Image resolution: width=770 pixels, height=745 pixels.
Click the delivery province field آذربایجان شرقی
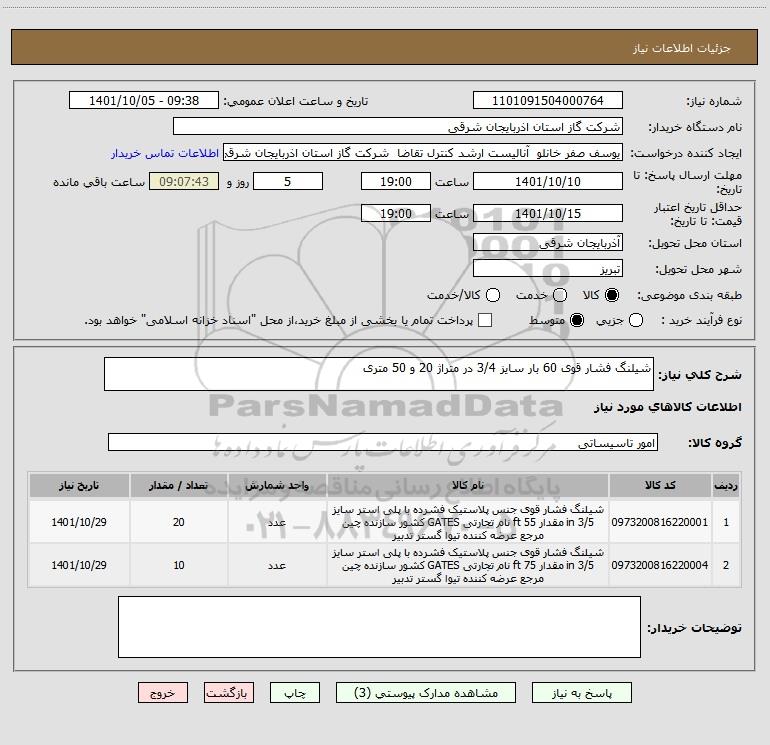coord(548,243)
